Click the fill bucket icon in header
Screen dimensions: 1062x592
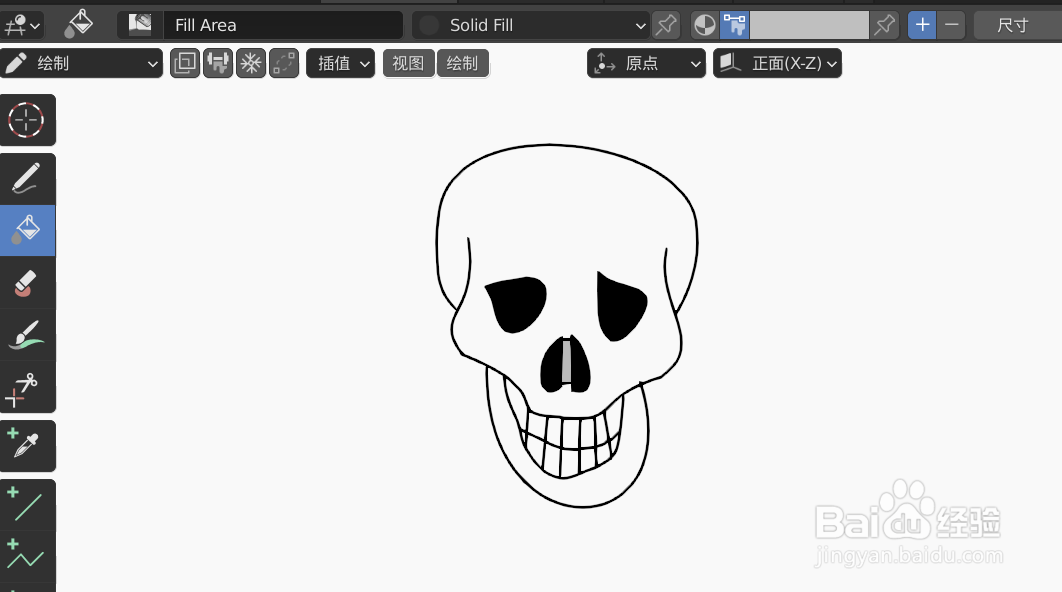pos(80,25)
